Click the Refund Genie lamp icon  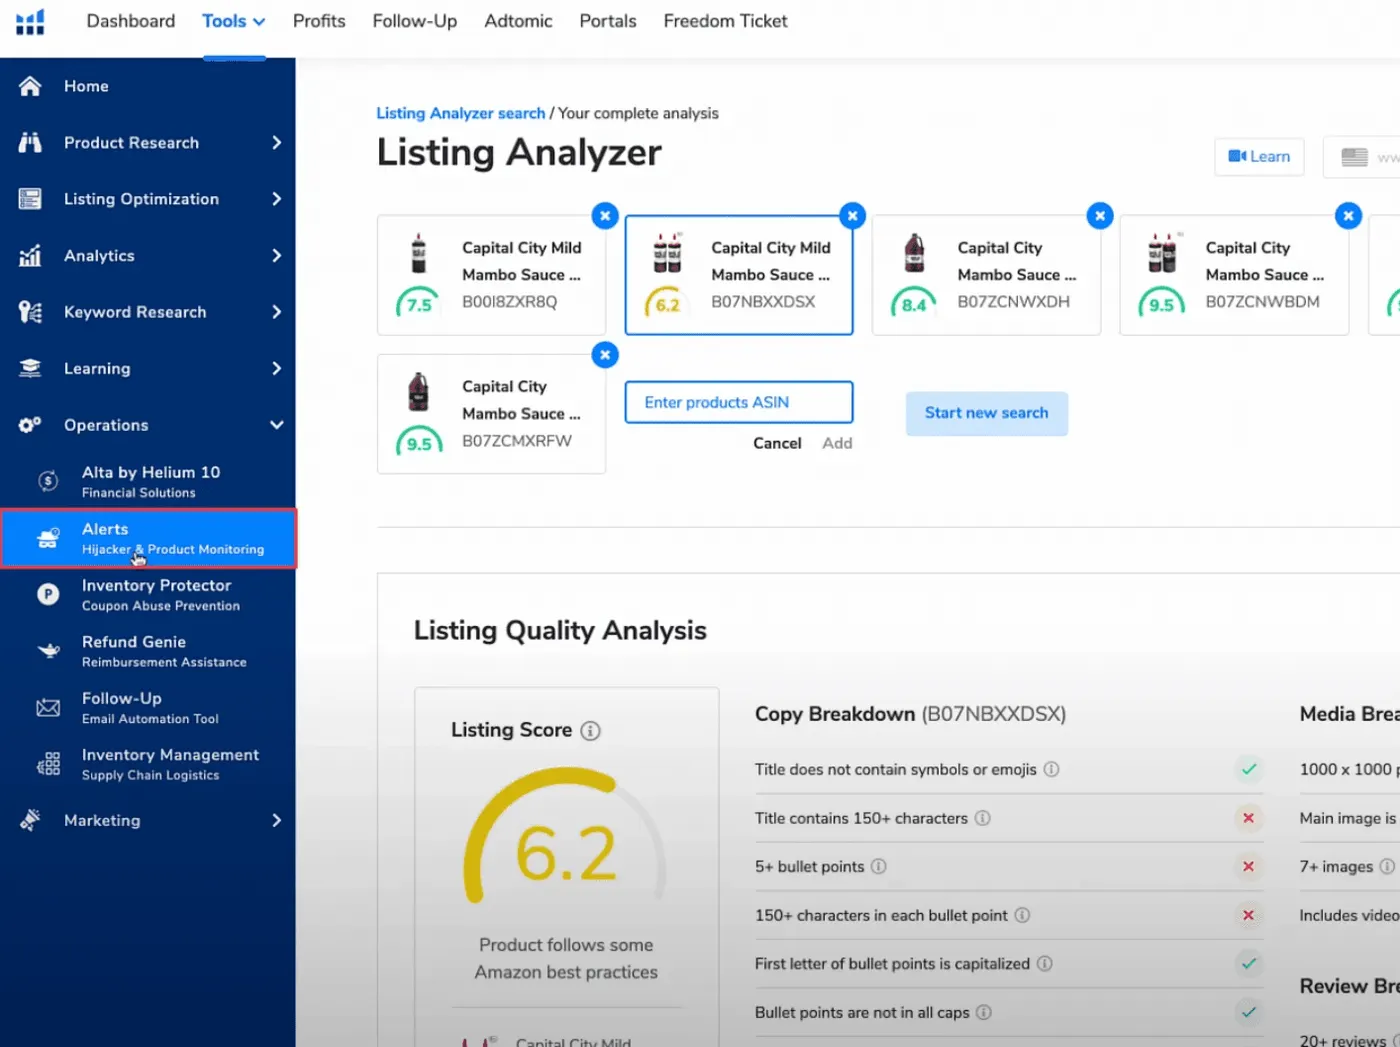(x=48, y=651)
